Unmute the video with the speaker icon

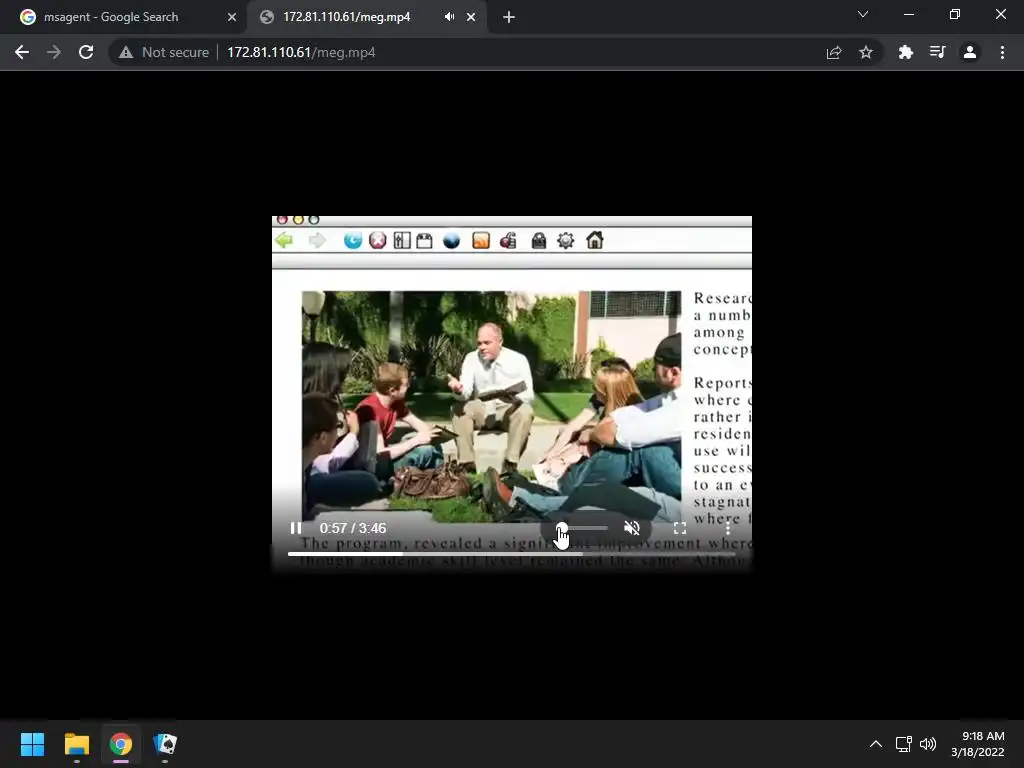pyautogui.click(x=632, y=528)
